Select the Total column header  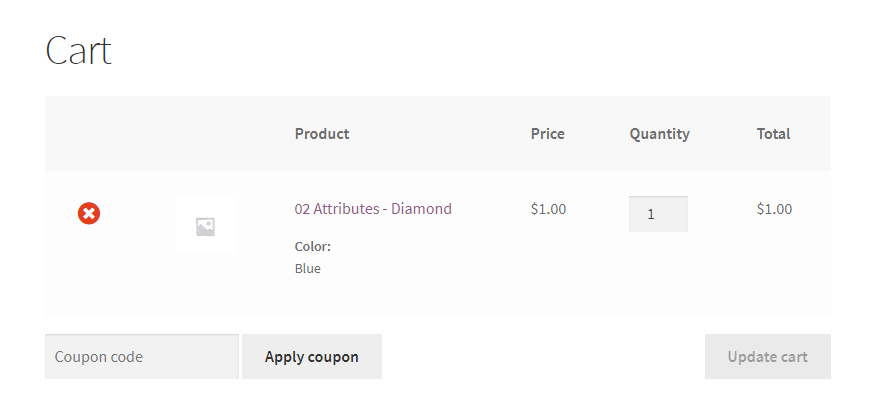pyautogui.click(x=773, y=134)
